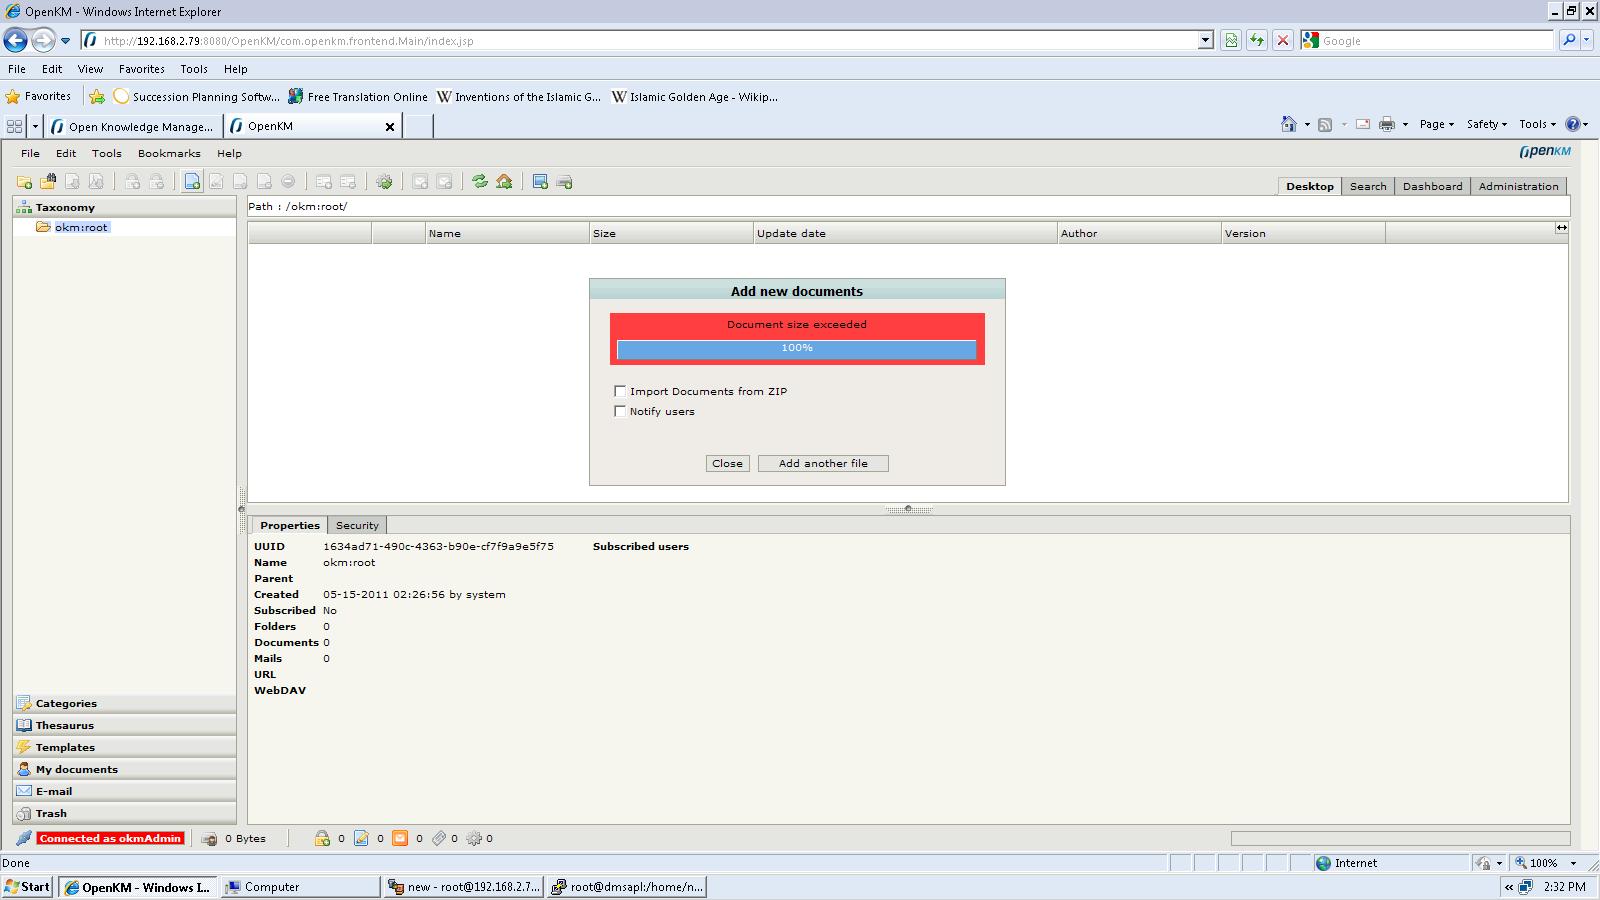The height and width of the screenshot is (900, 1600).
Task: Open the Bookmarks menu in OpenKM
Action: point(169,153)
